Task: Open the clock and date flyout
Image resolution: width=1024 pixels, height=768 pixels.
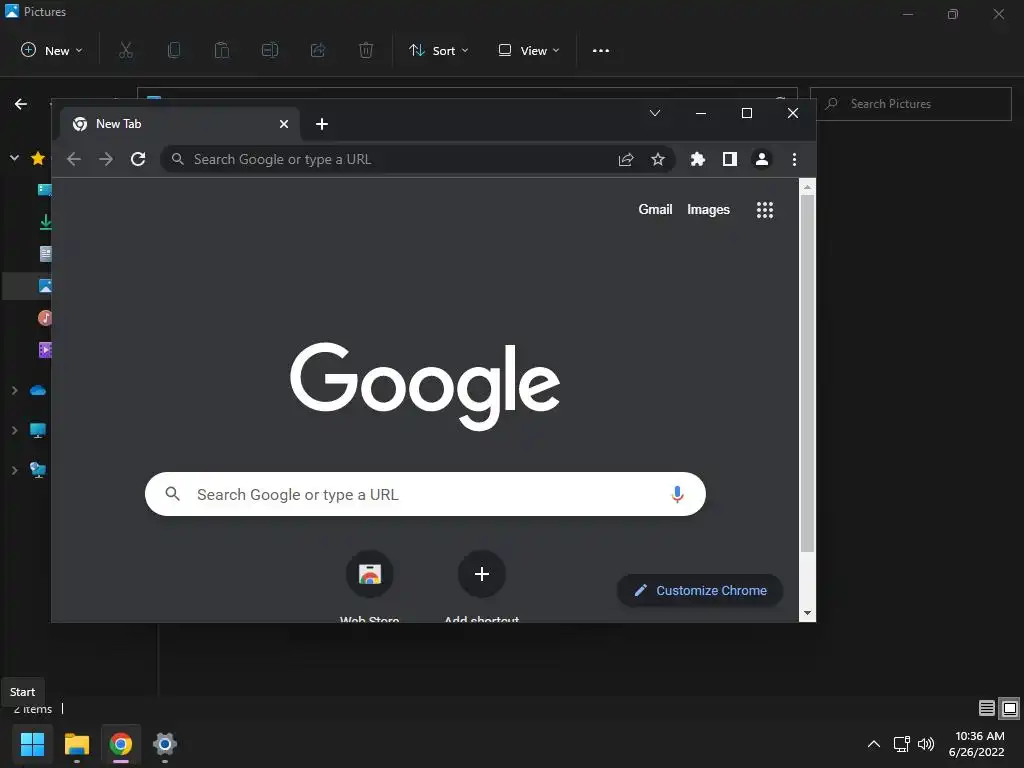Action: coord(977,744)
